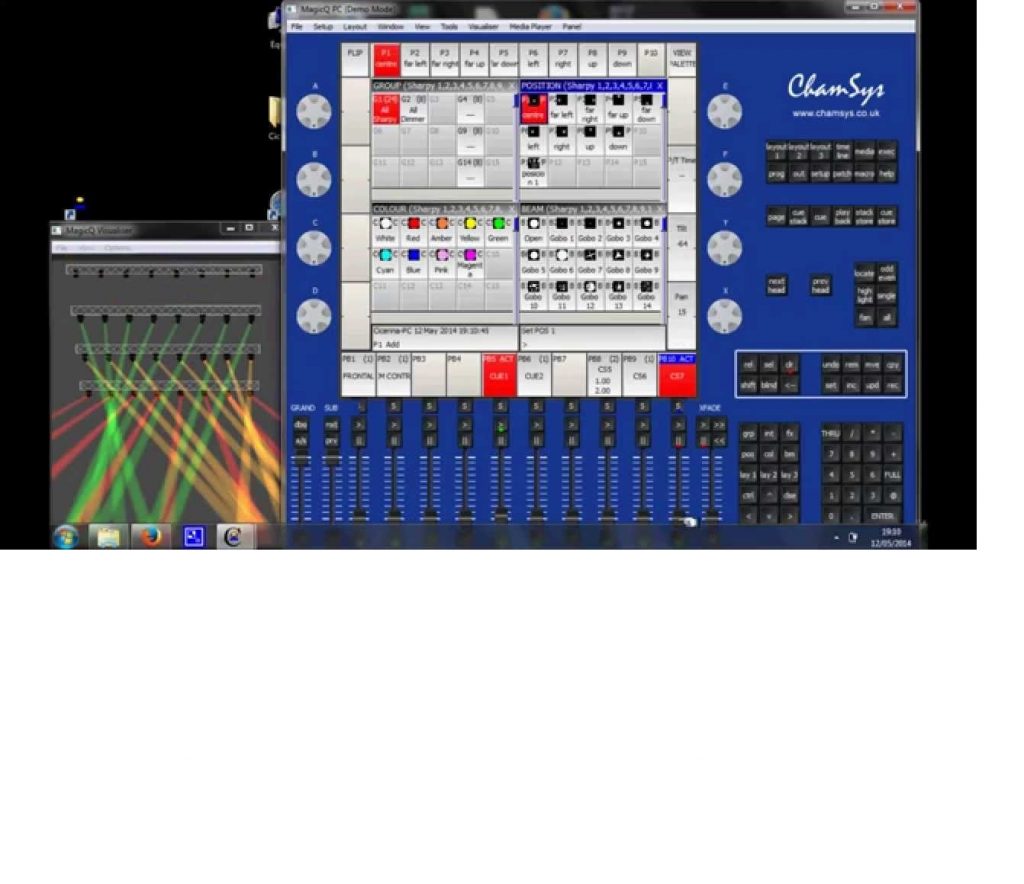The image size is (1024, 884).
Task: Select the 'up' palette in Position window
Action: pos(590,140)
